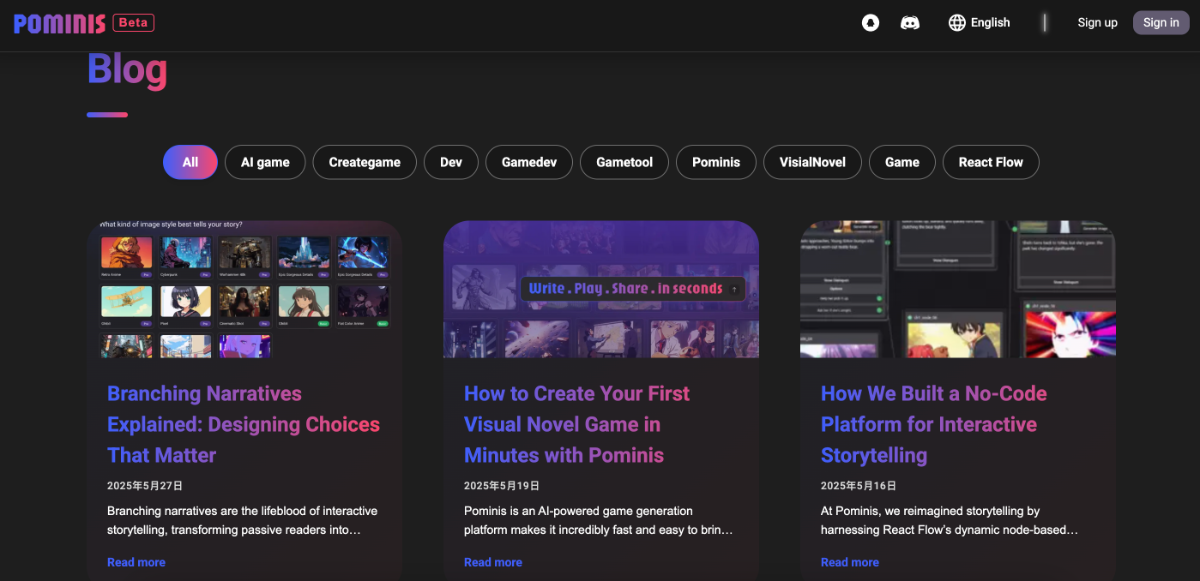Click Sign up in header

(1097, 23)
